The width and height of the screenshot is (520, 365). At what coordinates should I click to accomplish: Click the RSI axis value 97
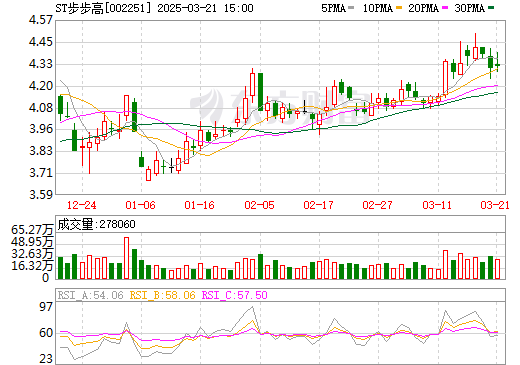[46, 307]
